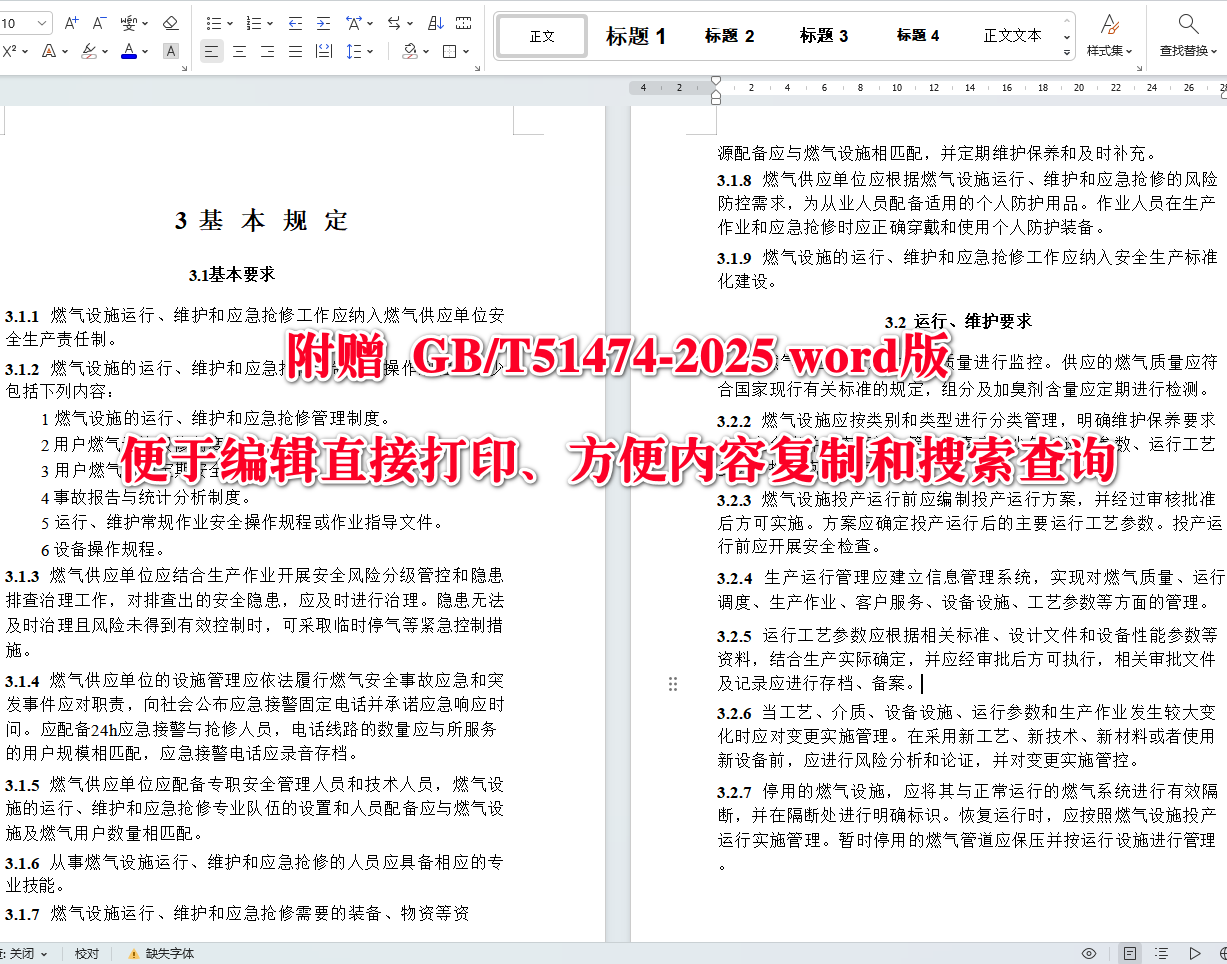The height and width of the screenshot is (964, 1227).
Task: Select the clear formatting eraser icon
Action: pos(170,23)
